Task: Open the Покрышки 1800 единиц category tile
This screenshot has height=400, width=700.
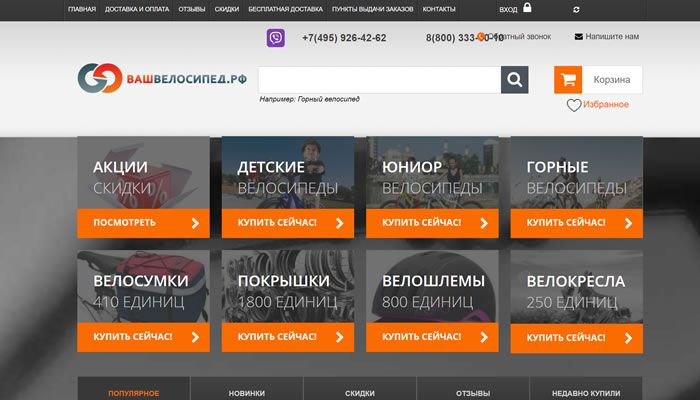Action: click(x=288, y=301)
